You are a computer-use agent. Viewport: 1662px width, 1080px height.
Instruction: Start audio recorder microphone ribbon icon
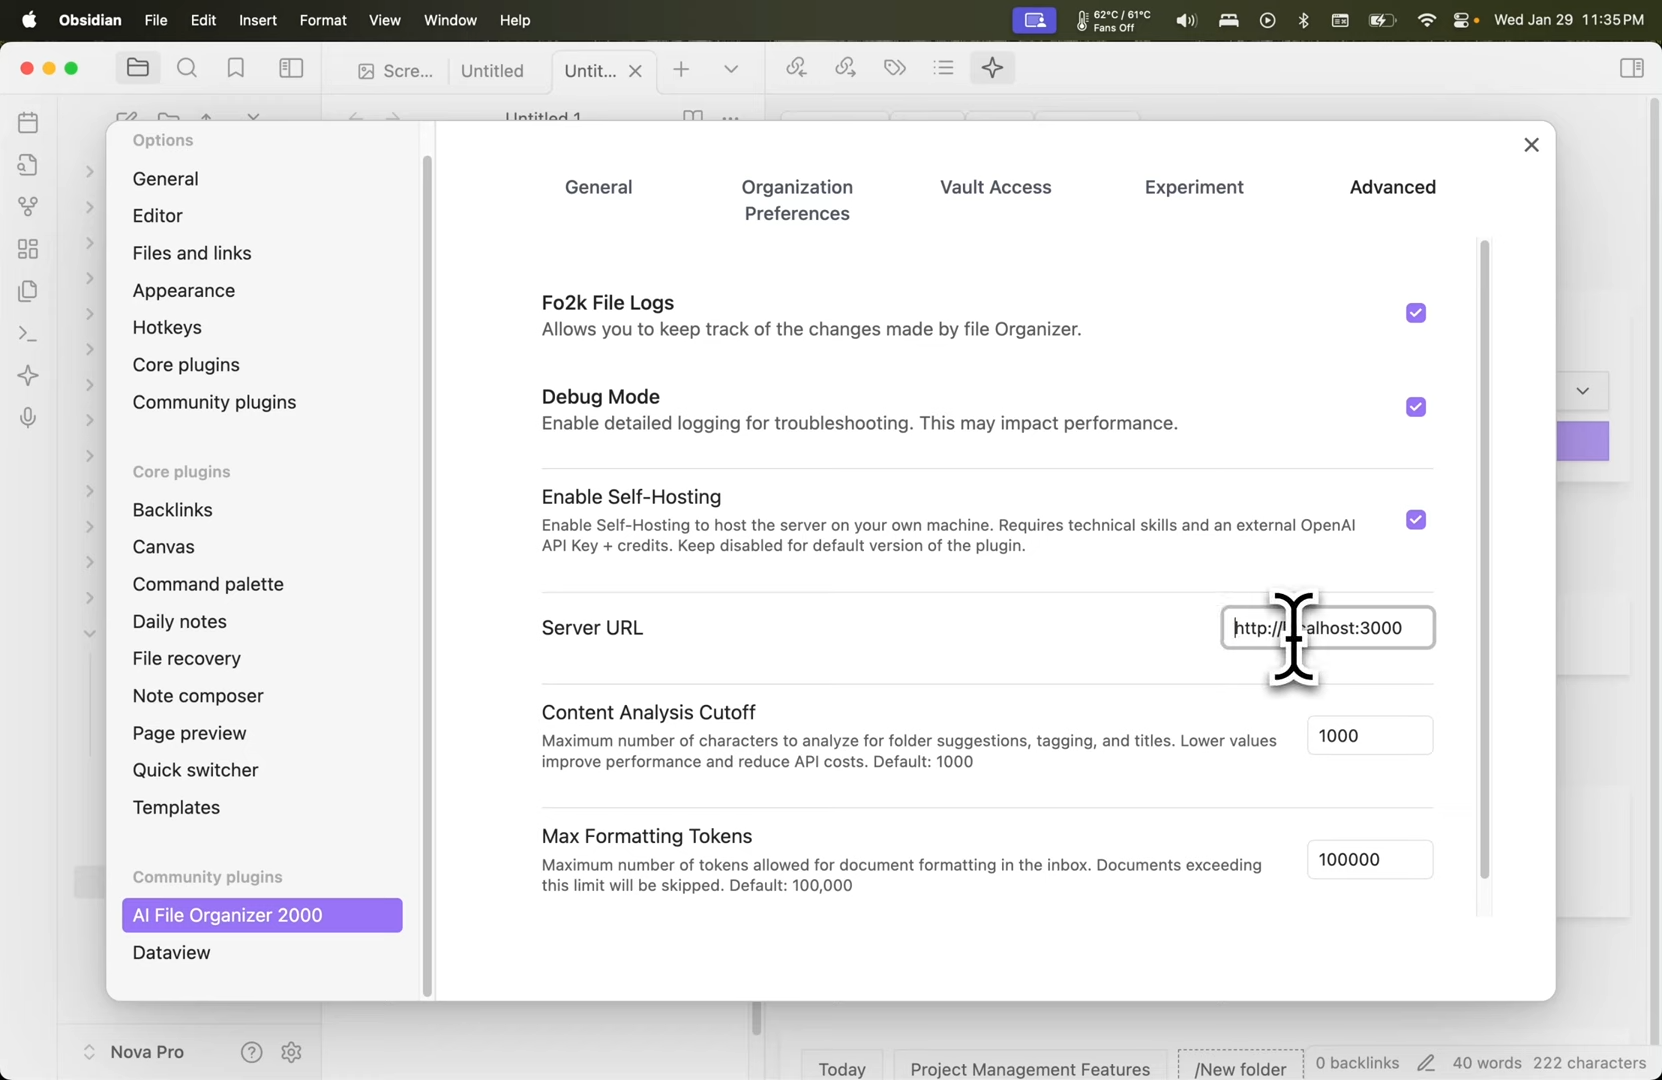[x=28, y=418]
